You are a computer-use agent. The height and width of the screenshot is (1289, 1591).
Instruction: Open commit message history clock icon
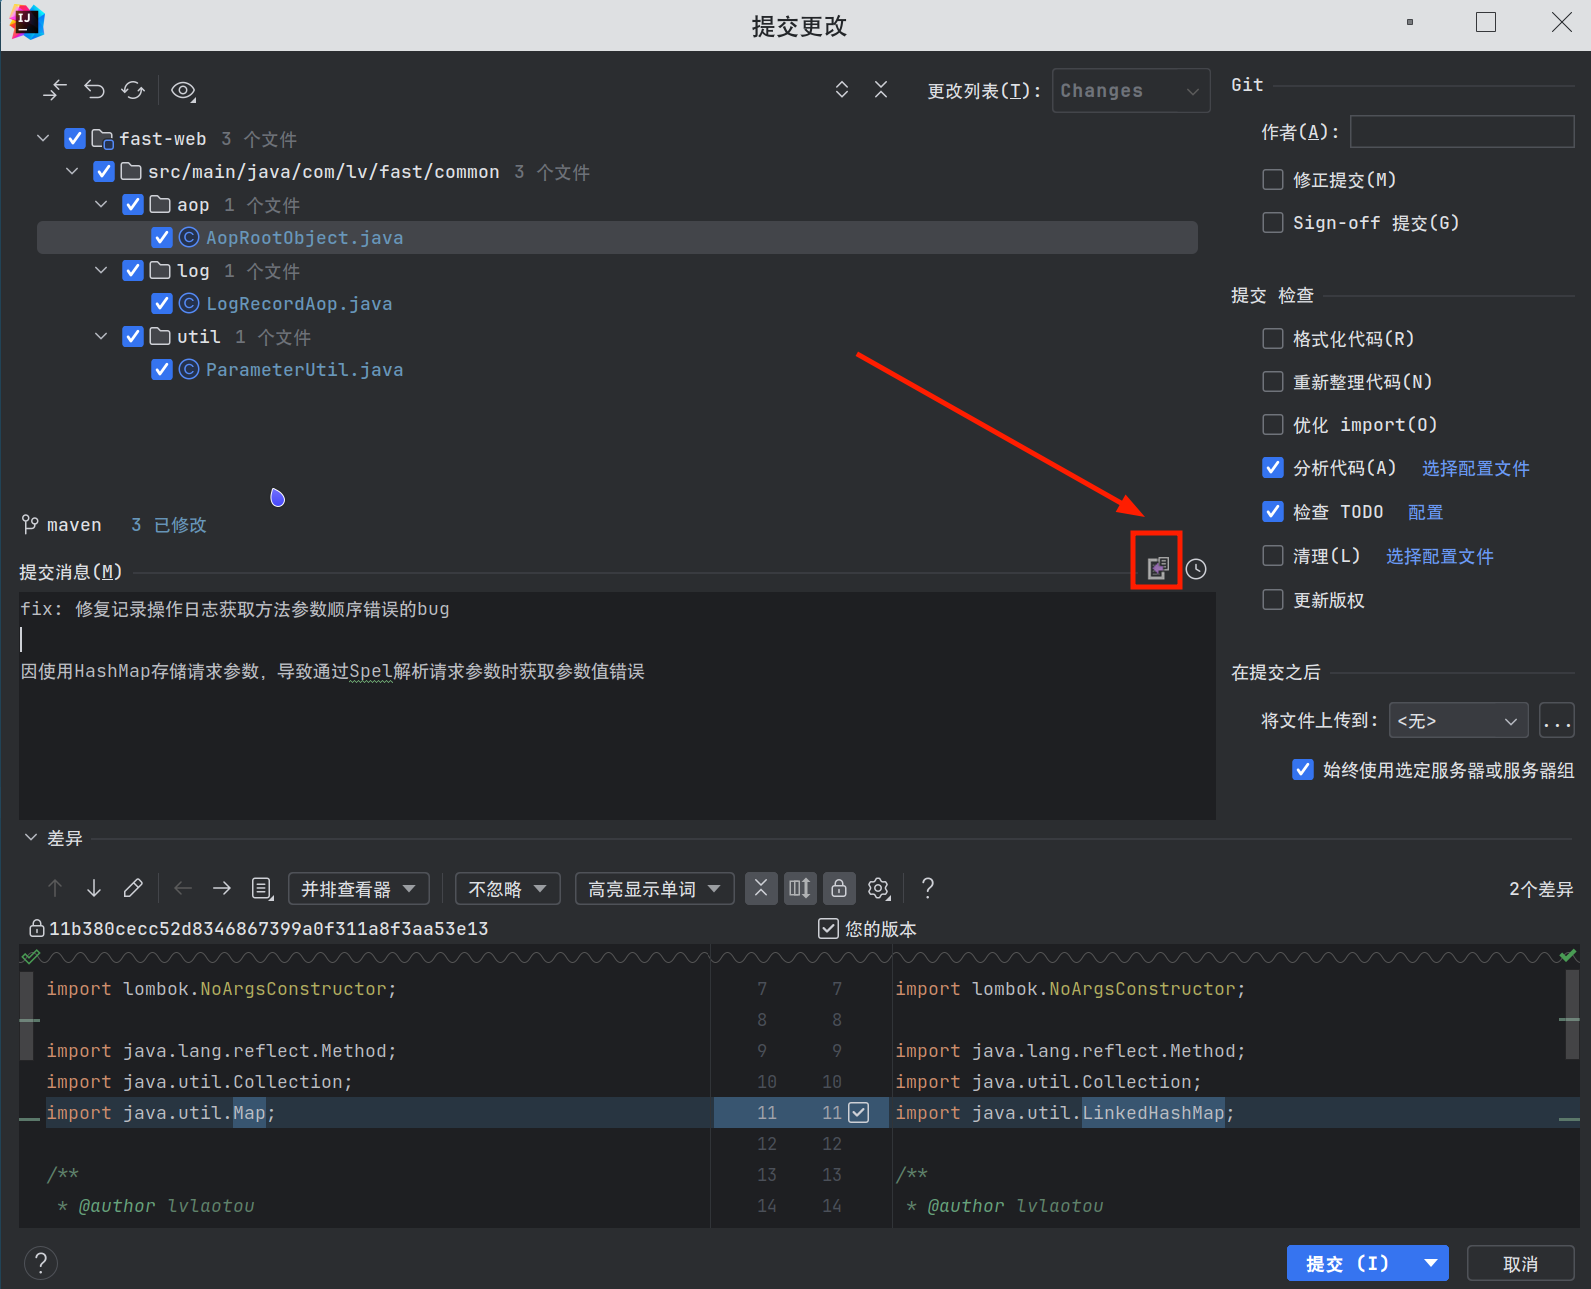pos(1196,569)
